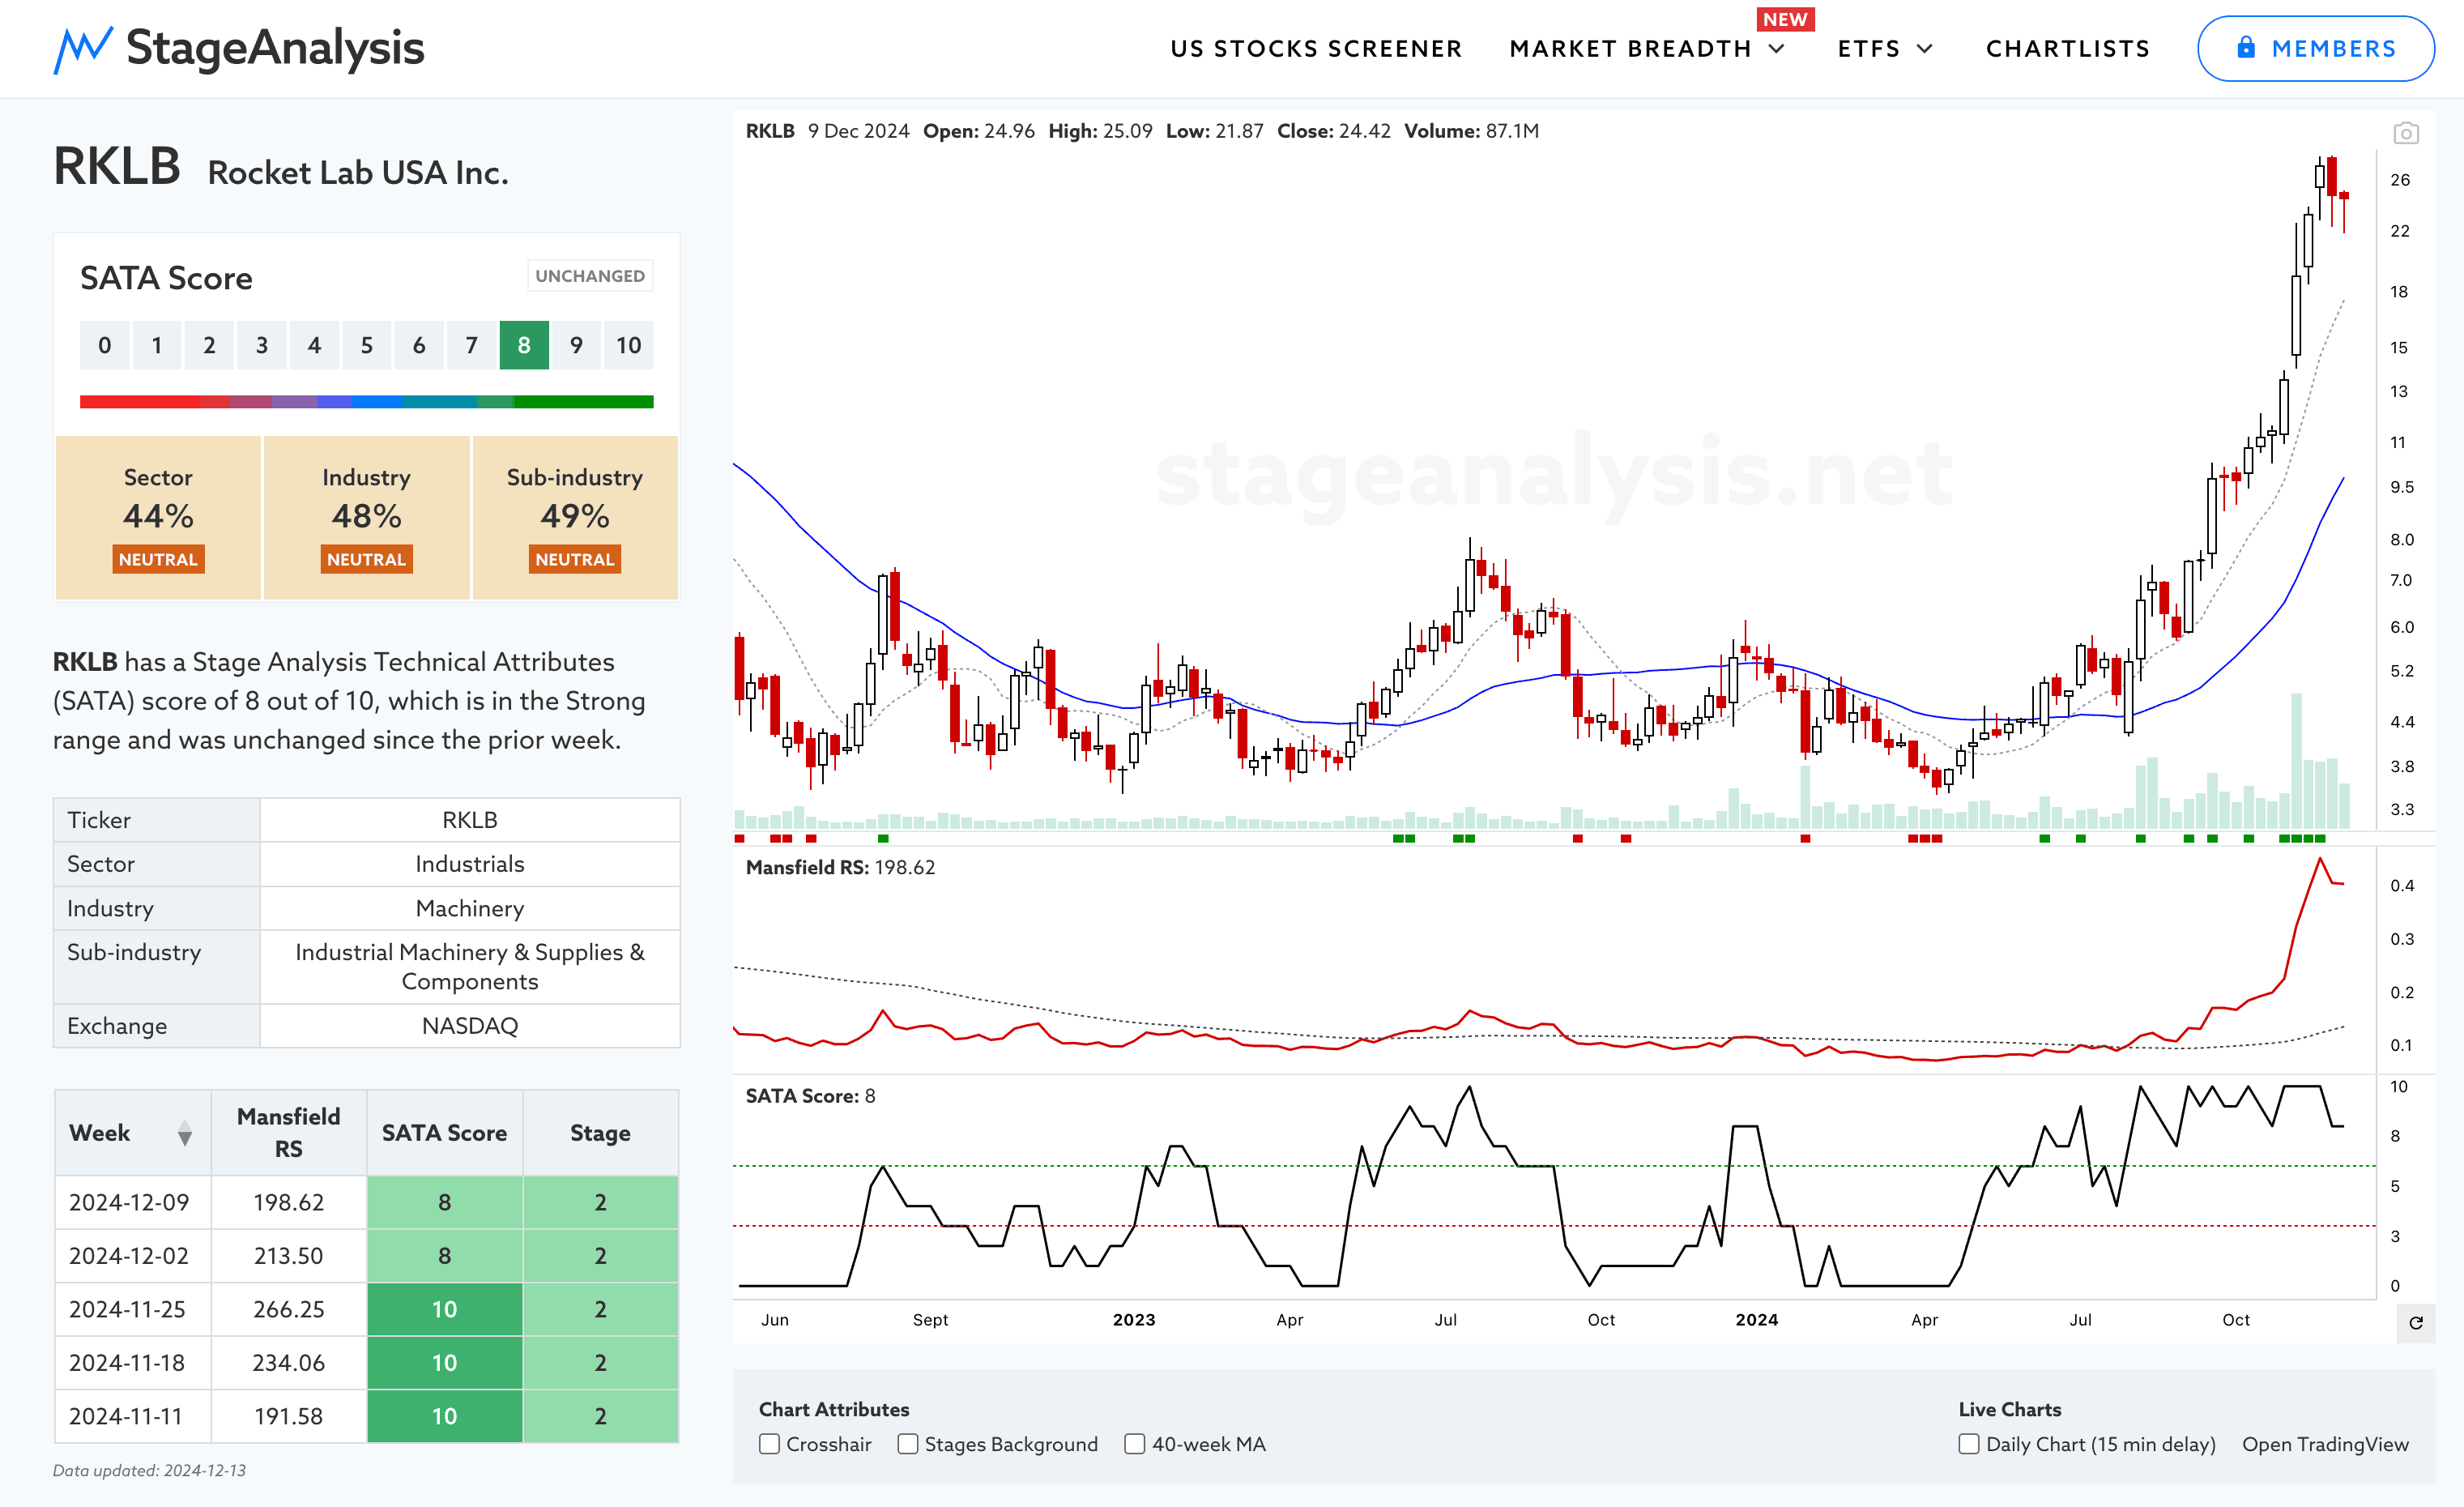Click the chart refresh reset icon
The width and height of the screenshot is (2464, 1507).
pos(2416,1323)
